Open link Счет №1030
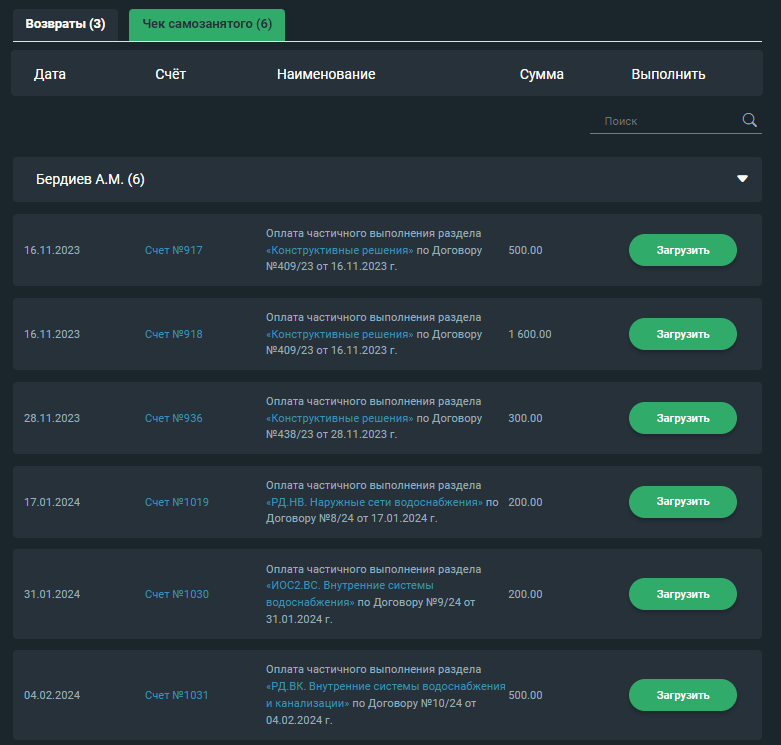The image size is (781, 745). (176, 594)
